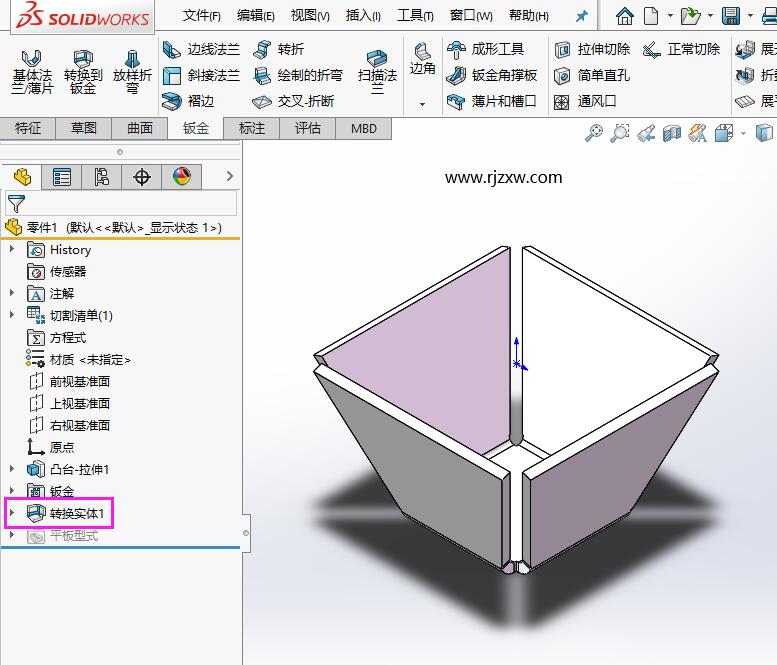
Task: Open the DimXpertManager crosshair panel icon
Action: (x=142, y=176)
